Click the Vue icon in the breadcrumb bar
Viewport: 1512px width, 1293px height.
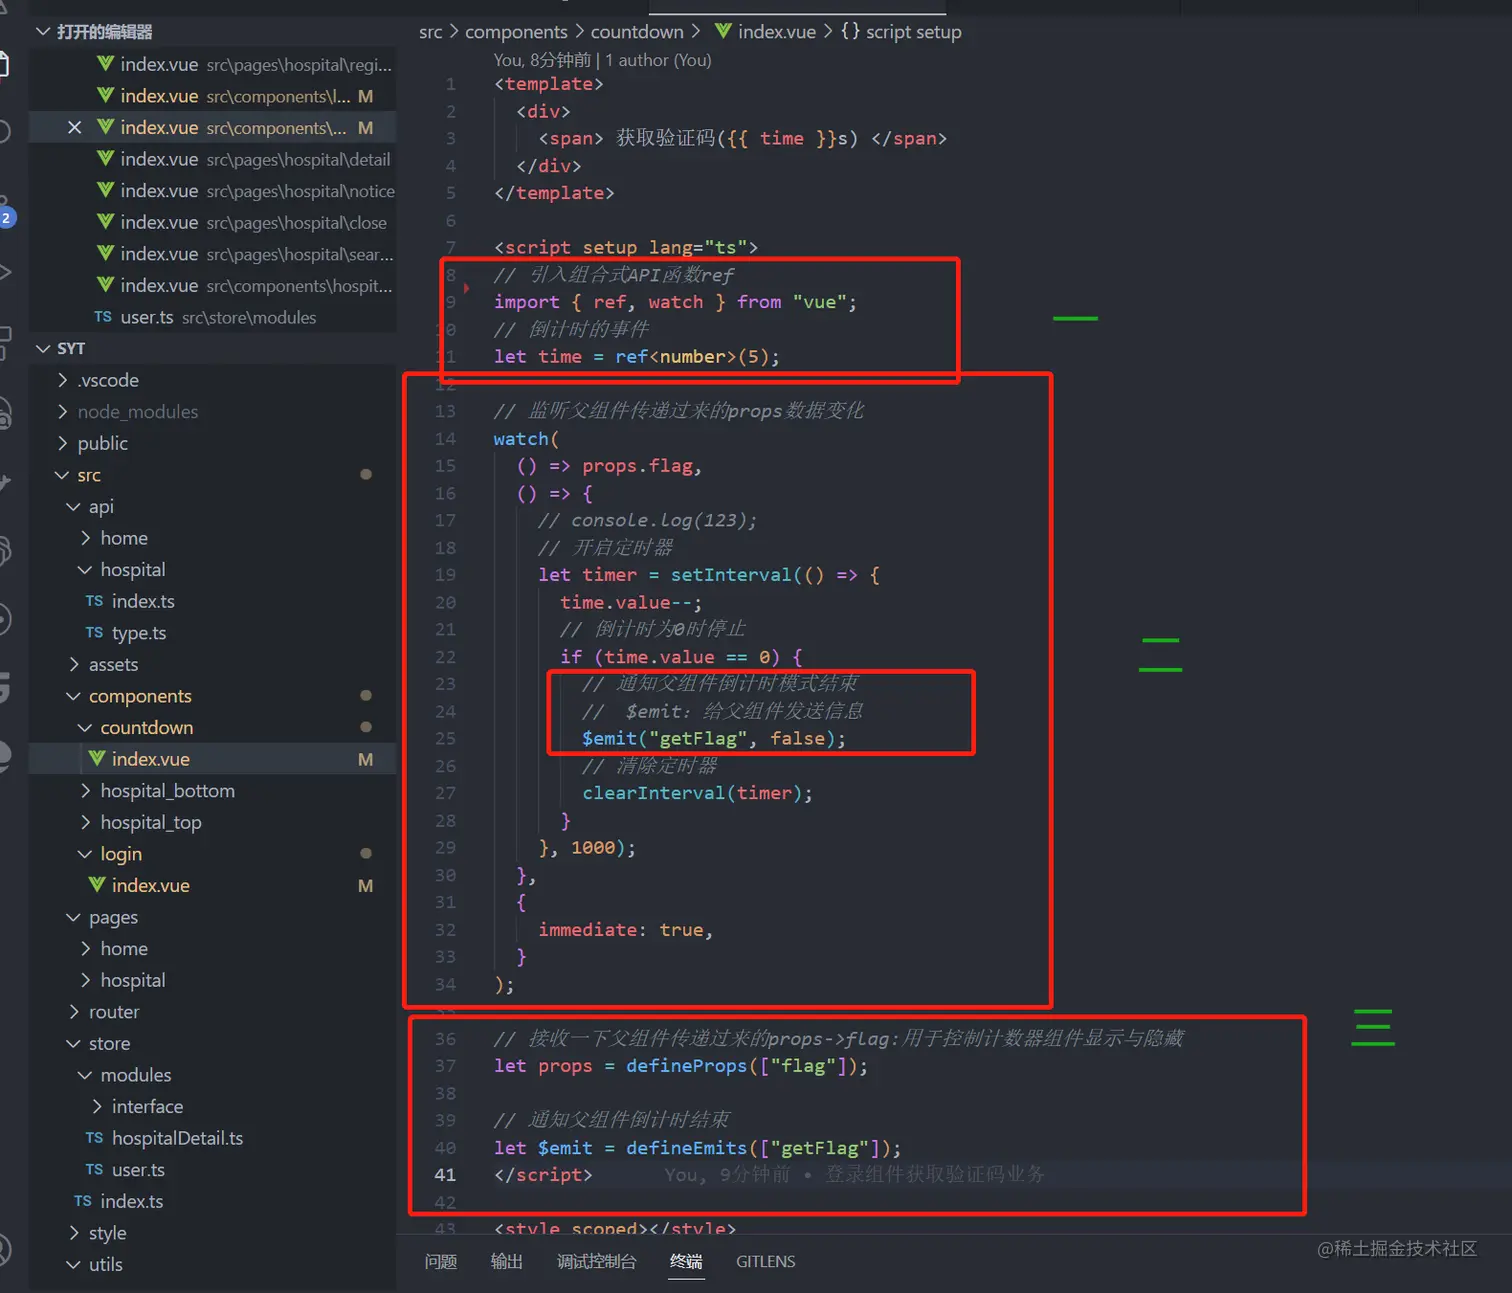pos(723,31)
